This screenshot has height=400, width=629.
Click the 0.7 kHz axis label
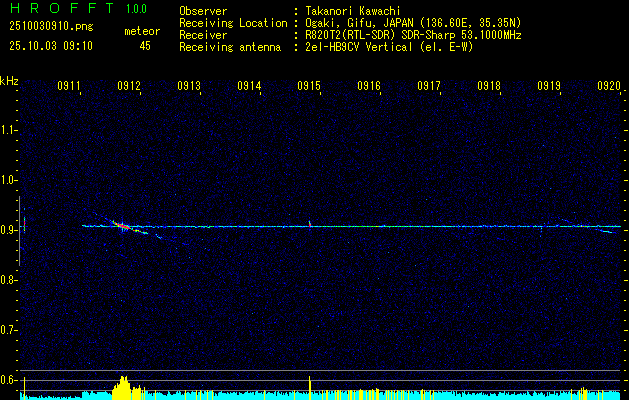pyautogui.click(x=8, y=330)
